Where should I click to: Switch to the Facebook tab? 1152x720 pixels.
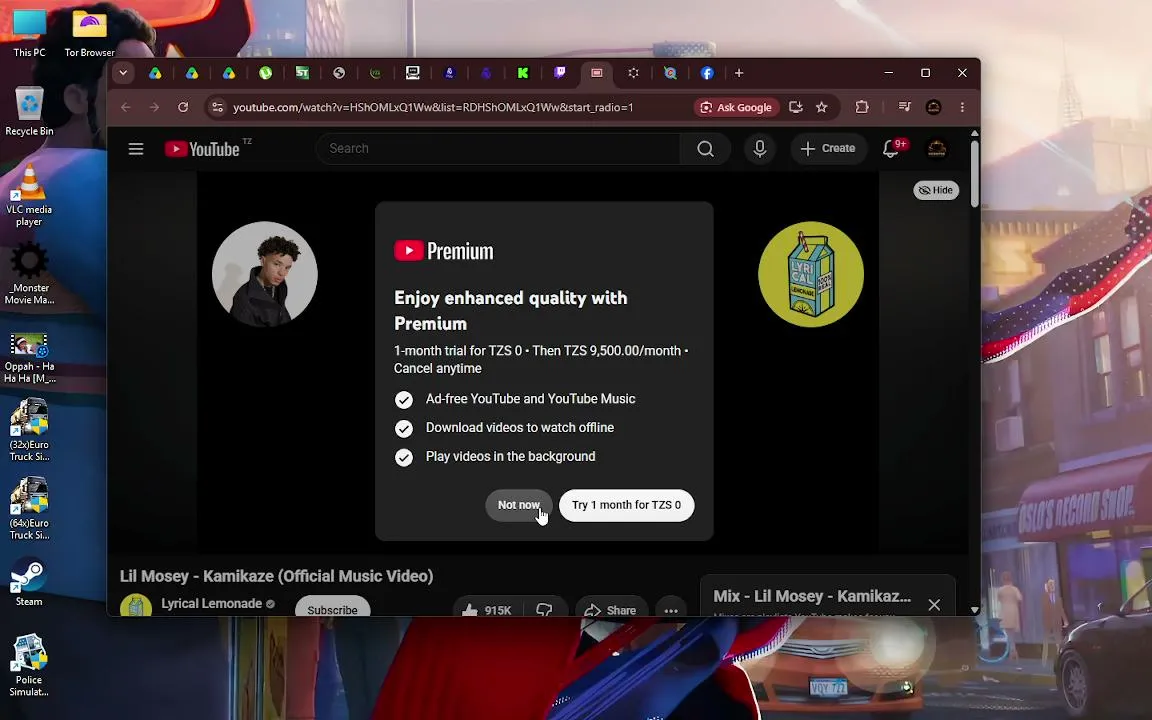(x=707, y=73)
